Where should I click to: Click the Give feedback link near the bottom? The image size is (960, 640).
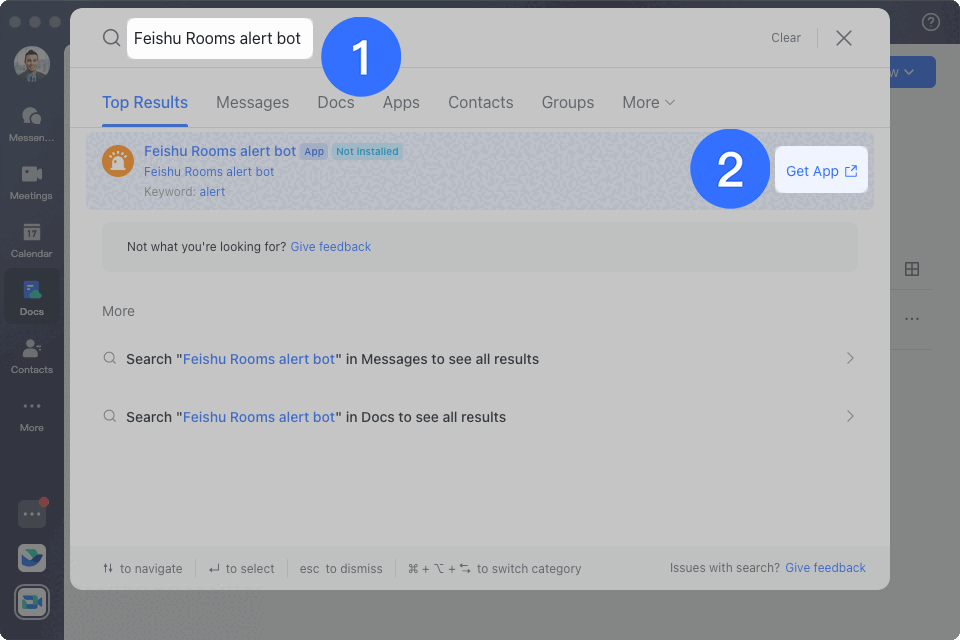(825, 568)
